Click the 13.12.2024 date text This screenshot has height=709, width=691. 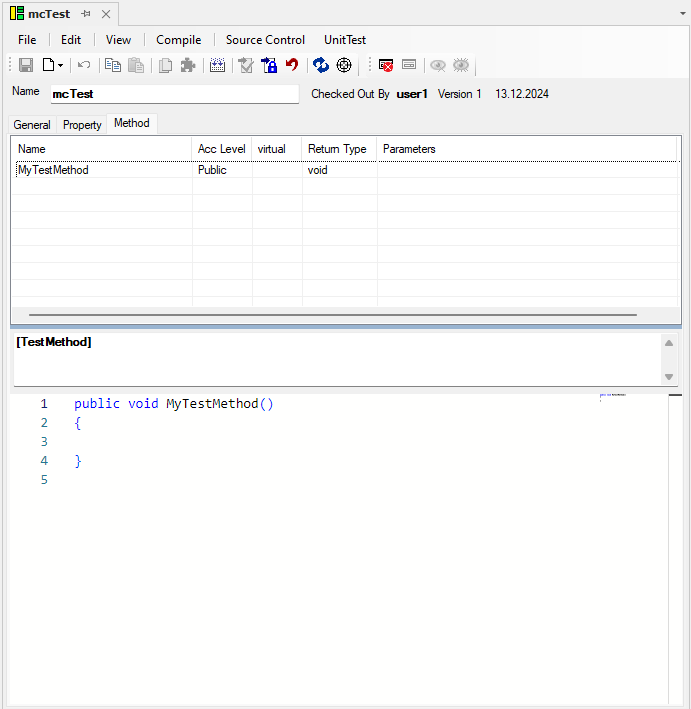[x=522, y=94]
